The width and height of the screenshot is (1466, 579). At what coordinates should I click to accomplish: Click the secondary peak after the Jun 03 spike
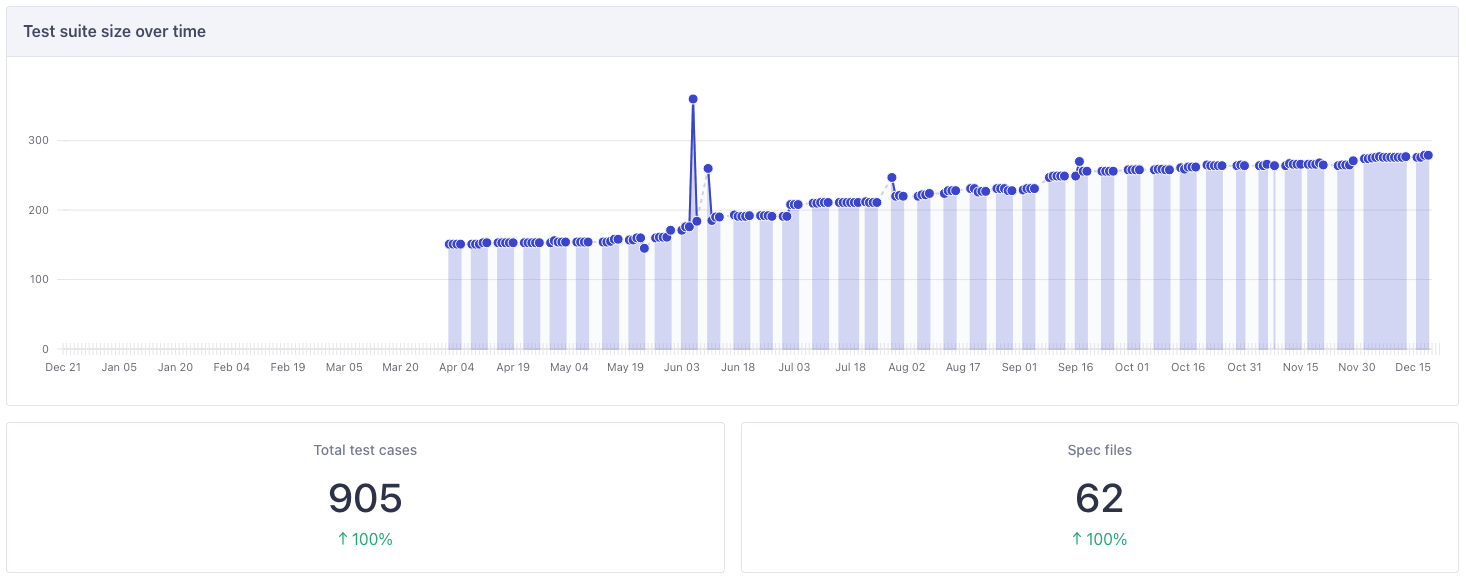(707, 167)
